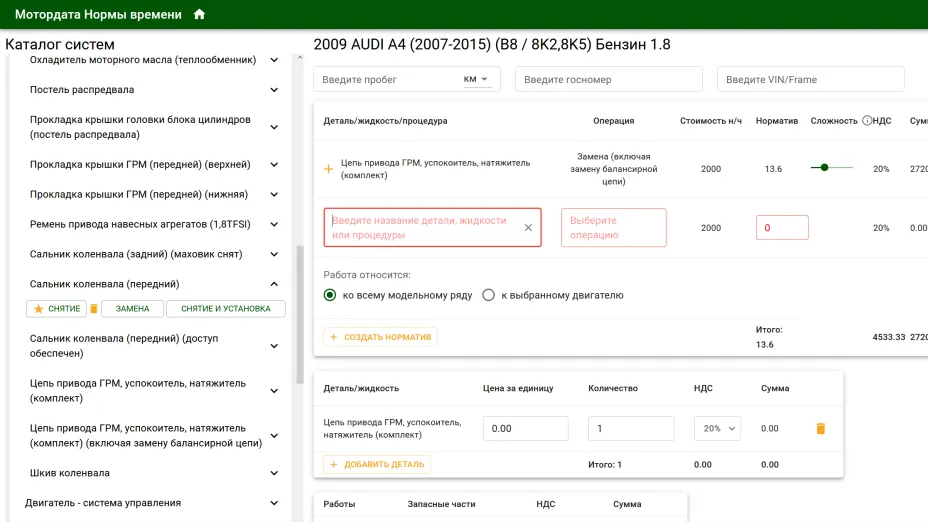
Task: Choose the ЗАМЕНА operation tab
Action: click(133, 309)
